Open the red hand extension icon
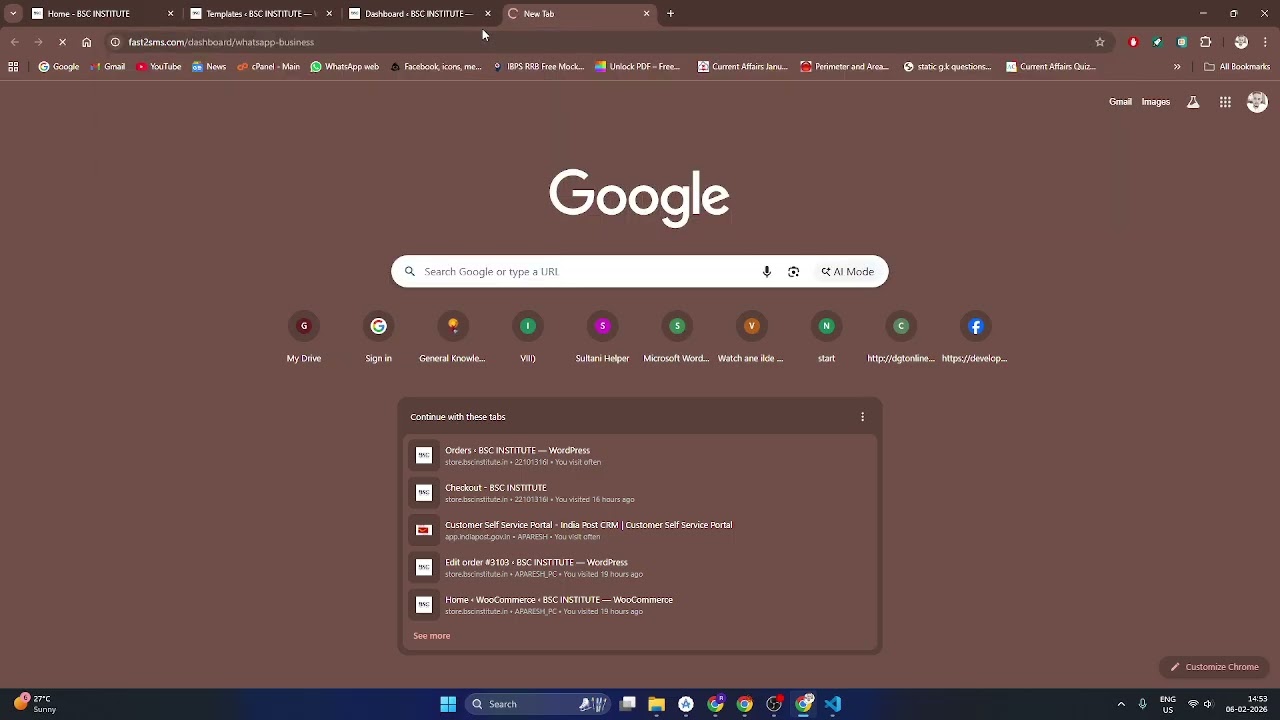 pos(1133,42)
